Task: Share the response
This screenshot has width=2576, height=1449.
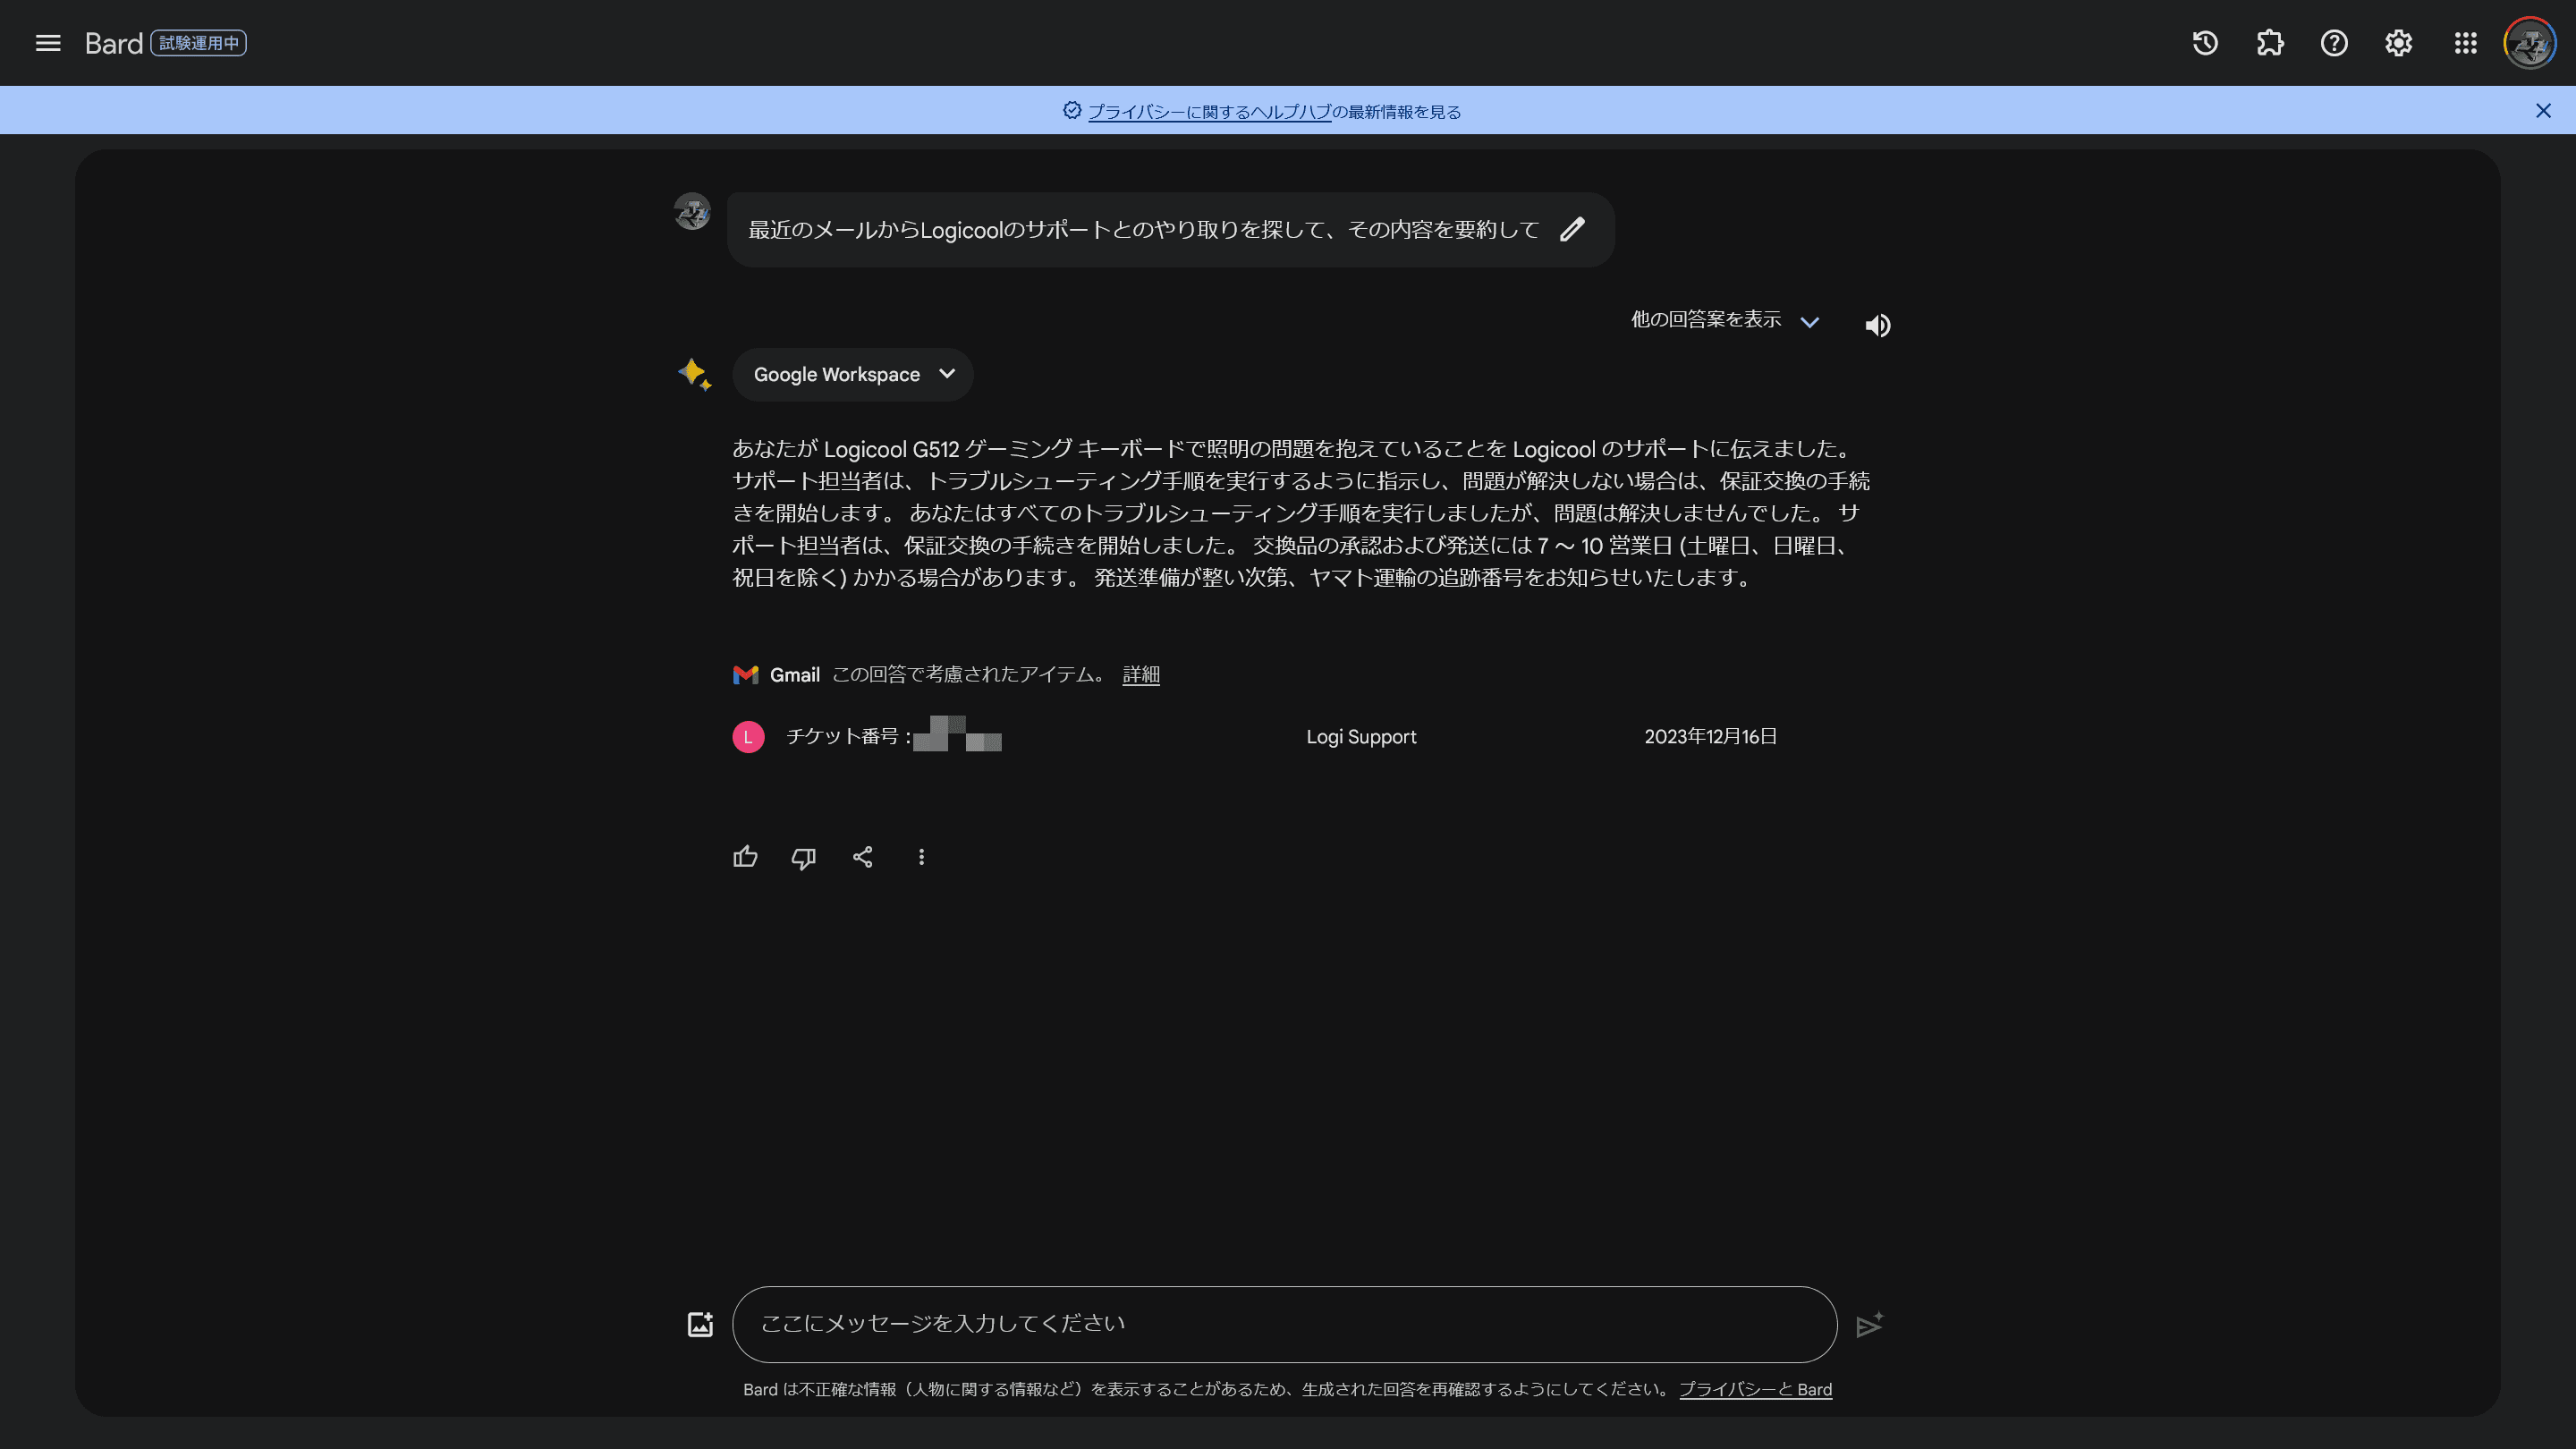Action: pyautogui.click(x=862, y=857)
